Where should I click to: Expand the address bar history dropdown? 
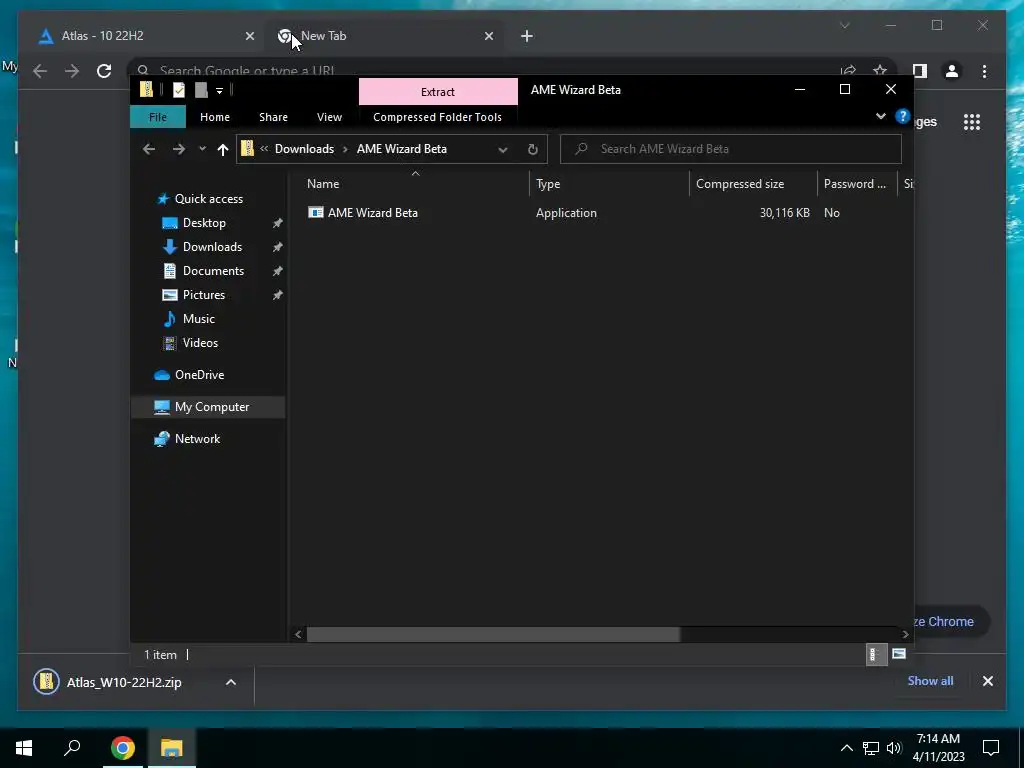(503, 149)
